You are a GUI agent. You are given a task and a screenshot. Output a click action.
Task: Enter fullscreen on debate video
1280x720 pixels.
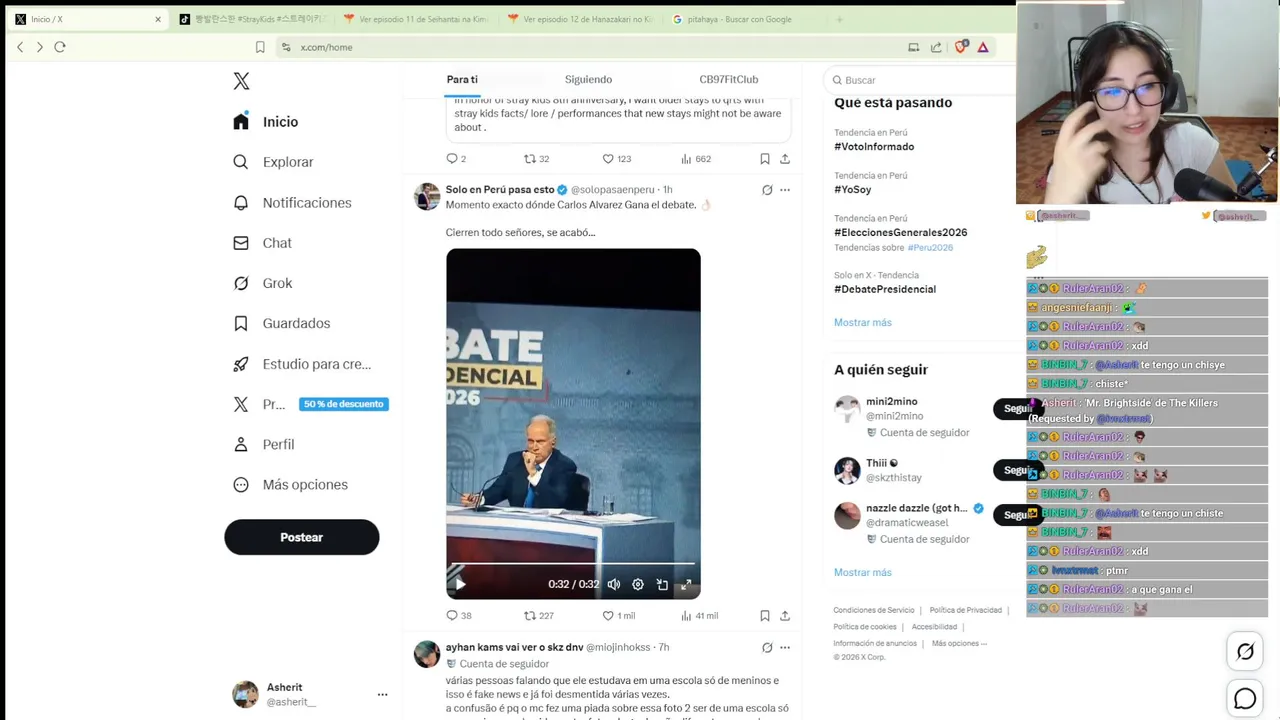coord(686,585)
